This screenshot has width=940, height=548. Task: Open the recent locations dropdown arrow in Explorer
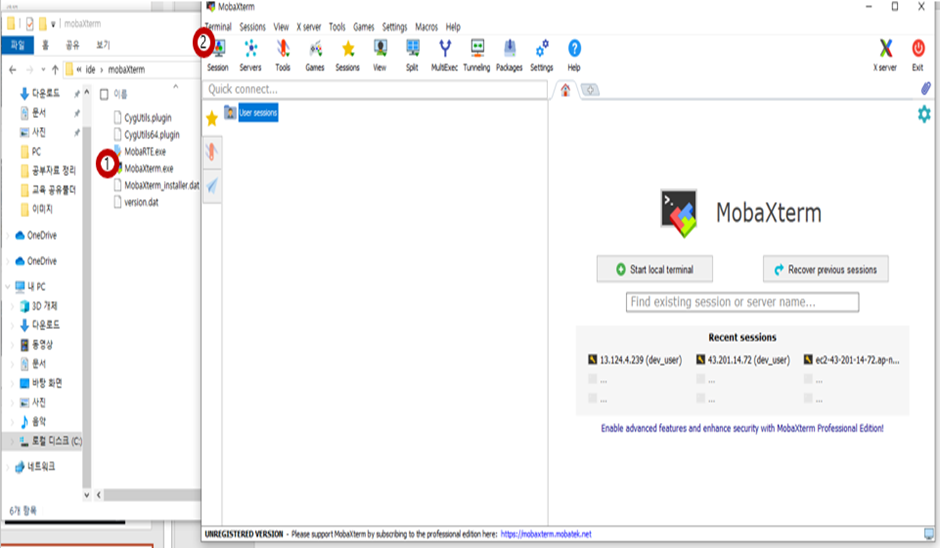44,70
